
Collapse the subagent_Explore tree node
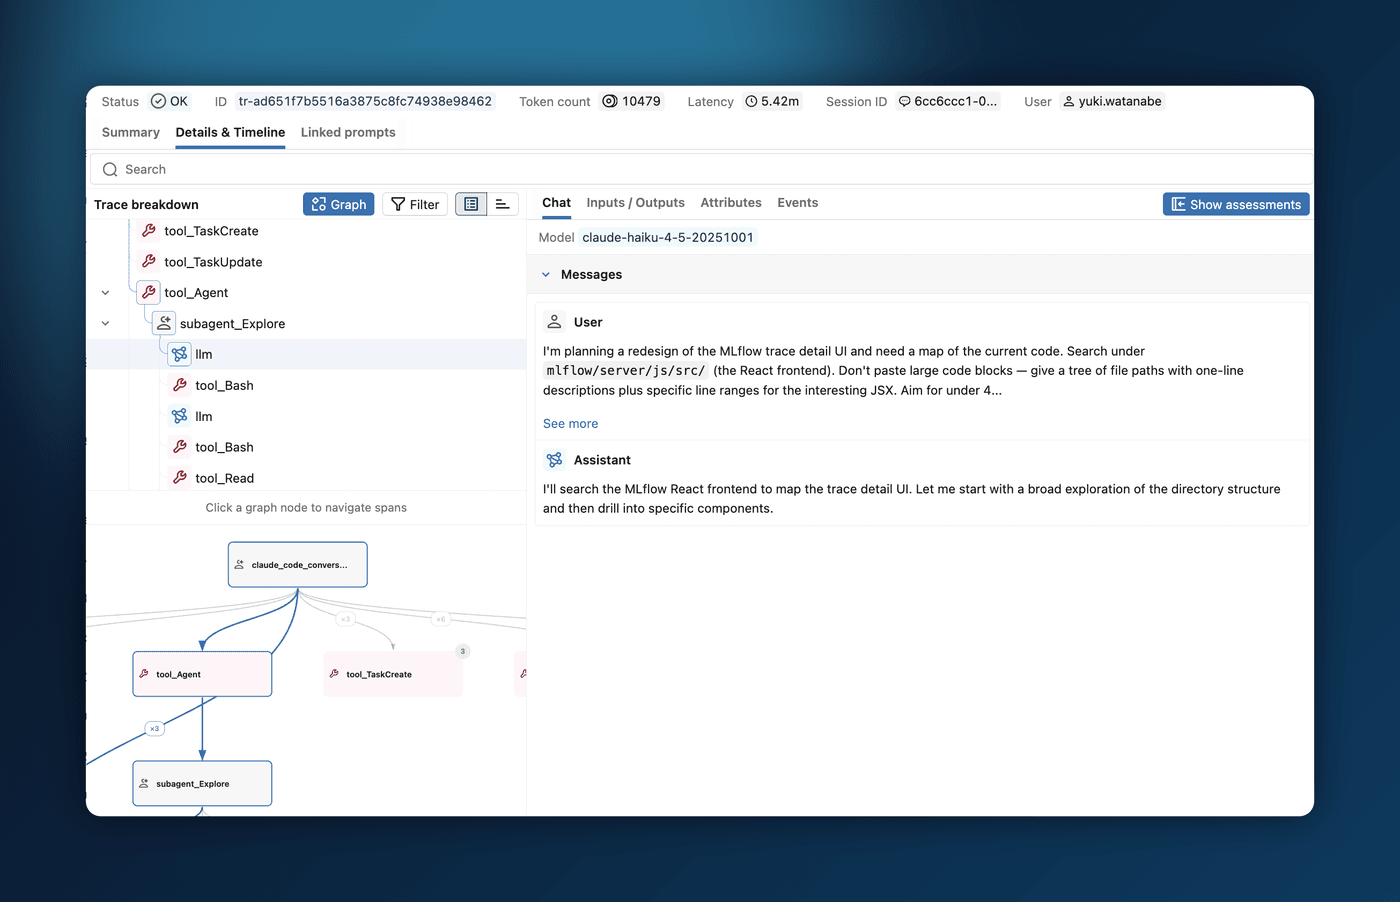(x=106, y=324)
